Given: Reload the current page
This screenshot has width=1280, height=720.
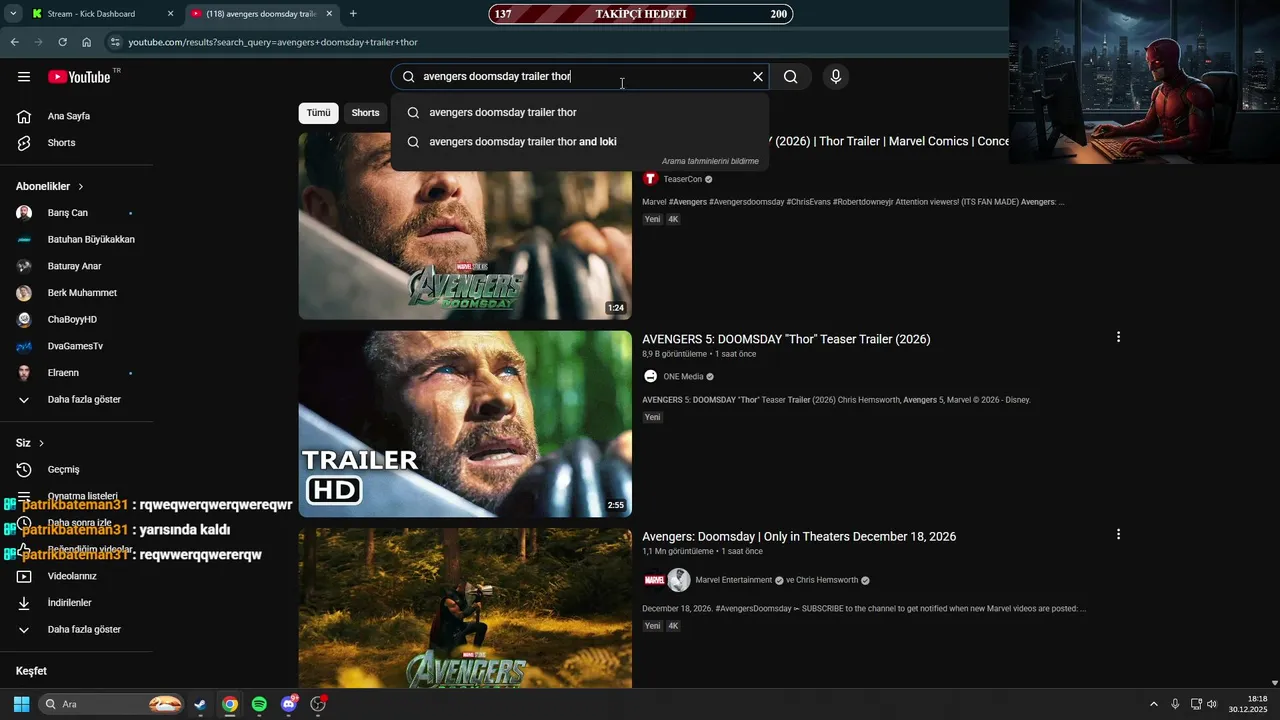Looking at the screenshot, I should [62, 42].
